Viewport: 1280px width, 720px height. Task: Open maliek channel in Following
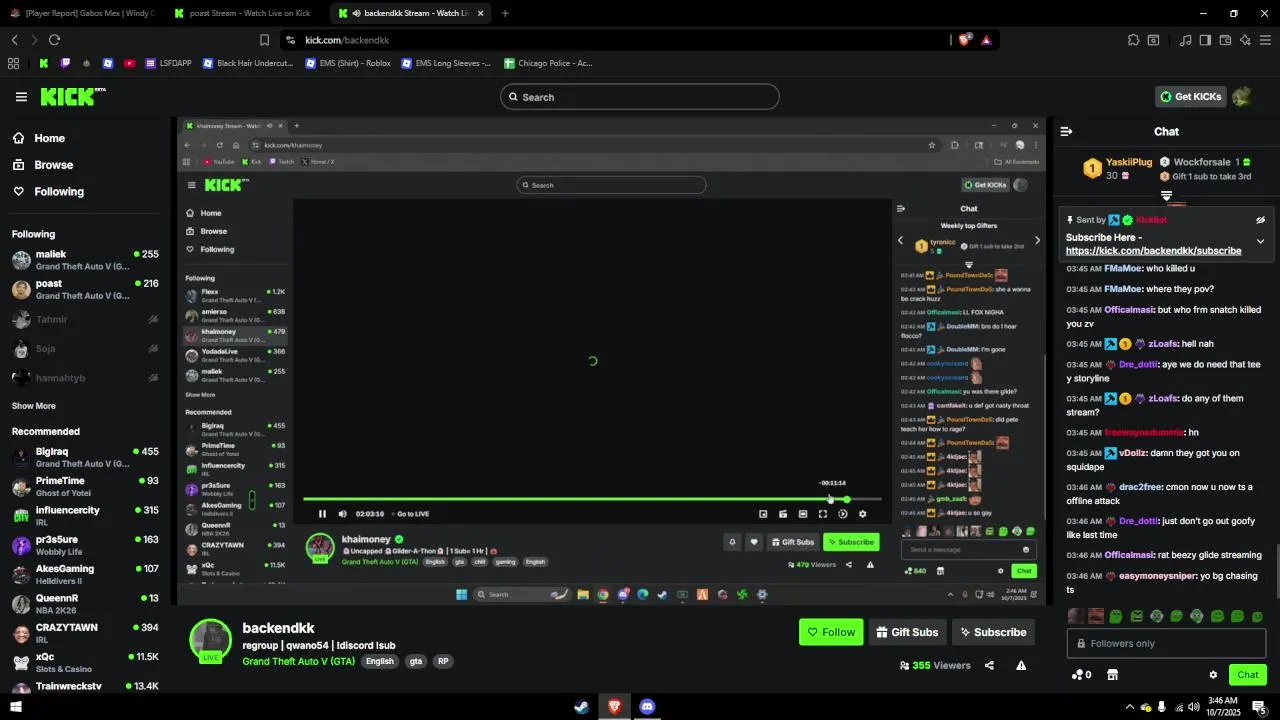pyautogui.click(x=84, y=260)
